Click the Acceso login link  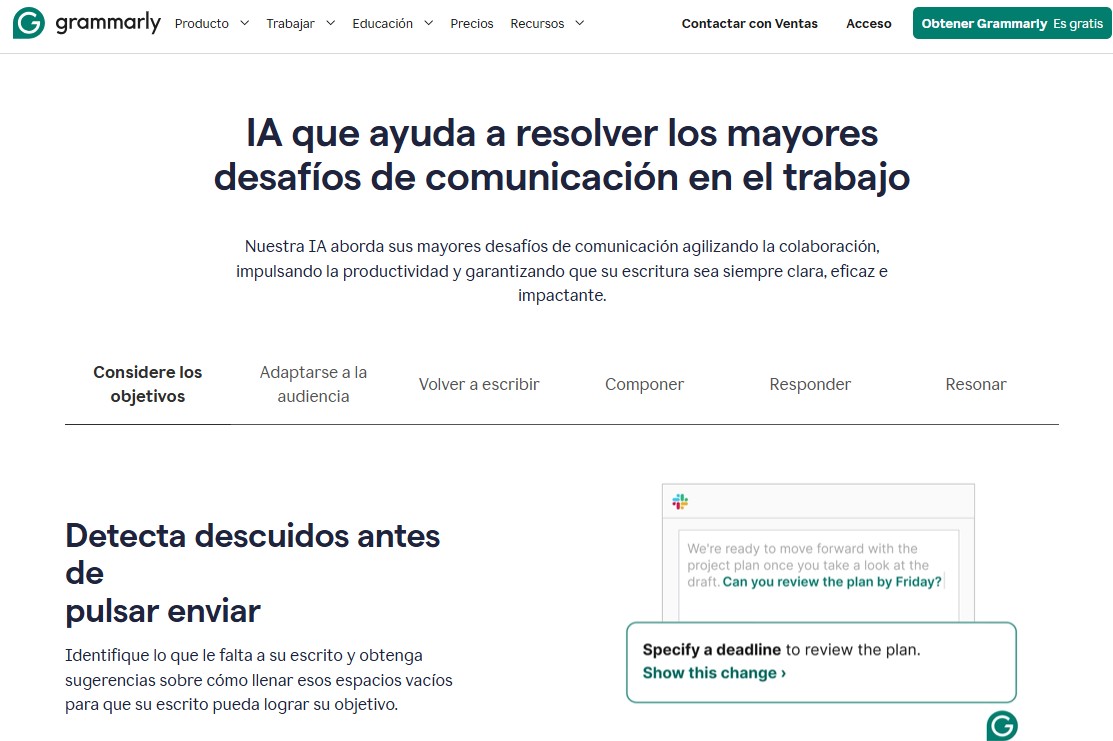pos(868,23)
